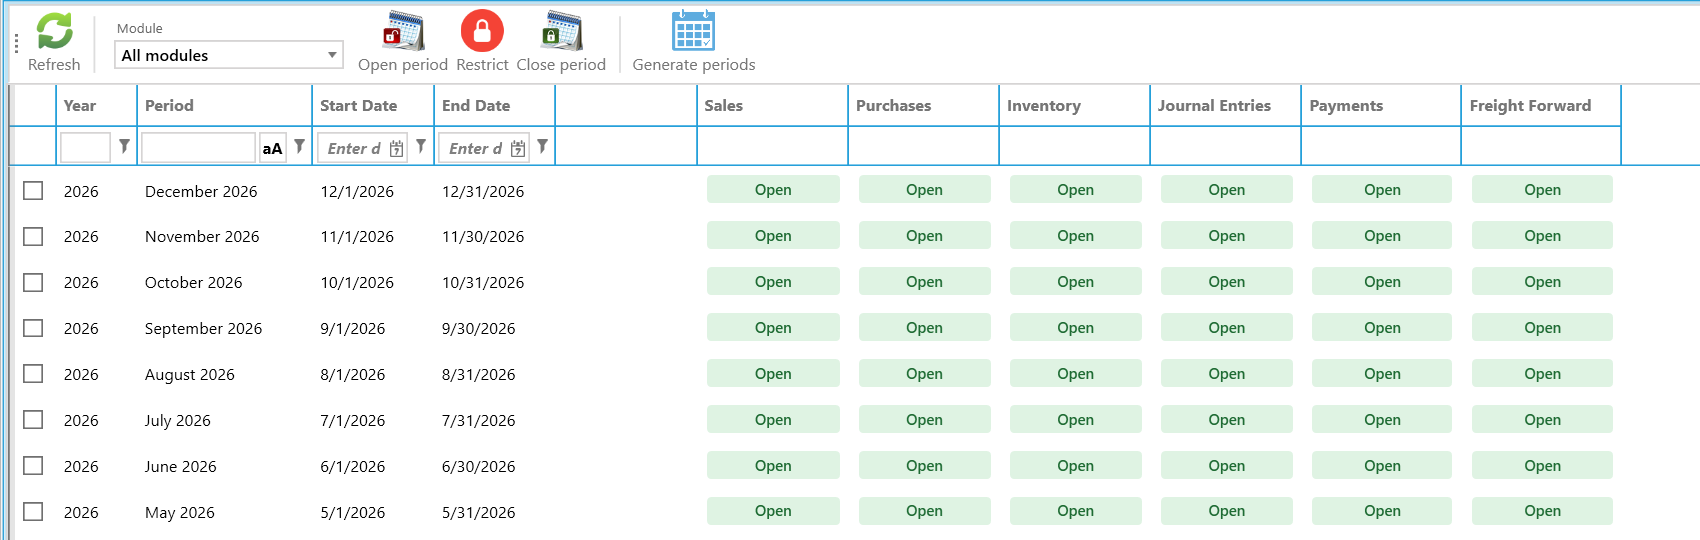Check the August 2026 row checkbox
The image size is (1700, 540).
tap(33, 373)
